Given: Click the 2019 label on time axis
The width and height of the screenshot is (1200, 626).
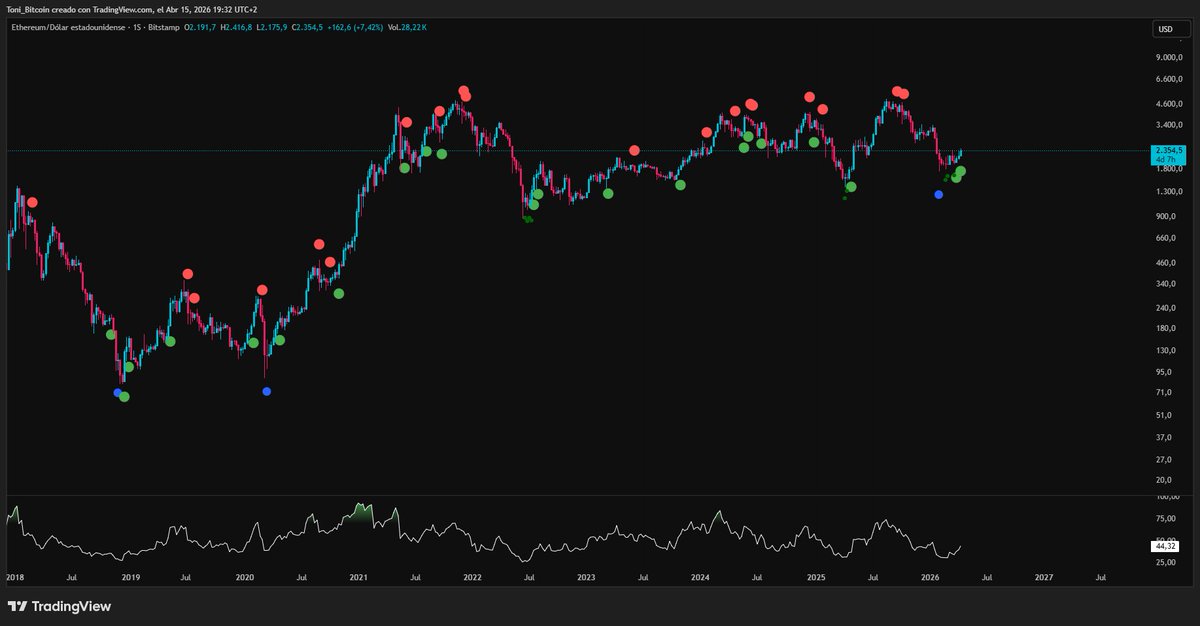Looking at the screenshot, I should click(130, 577).
